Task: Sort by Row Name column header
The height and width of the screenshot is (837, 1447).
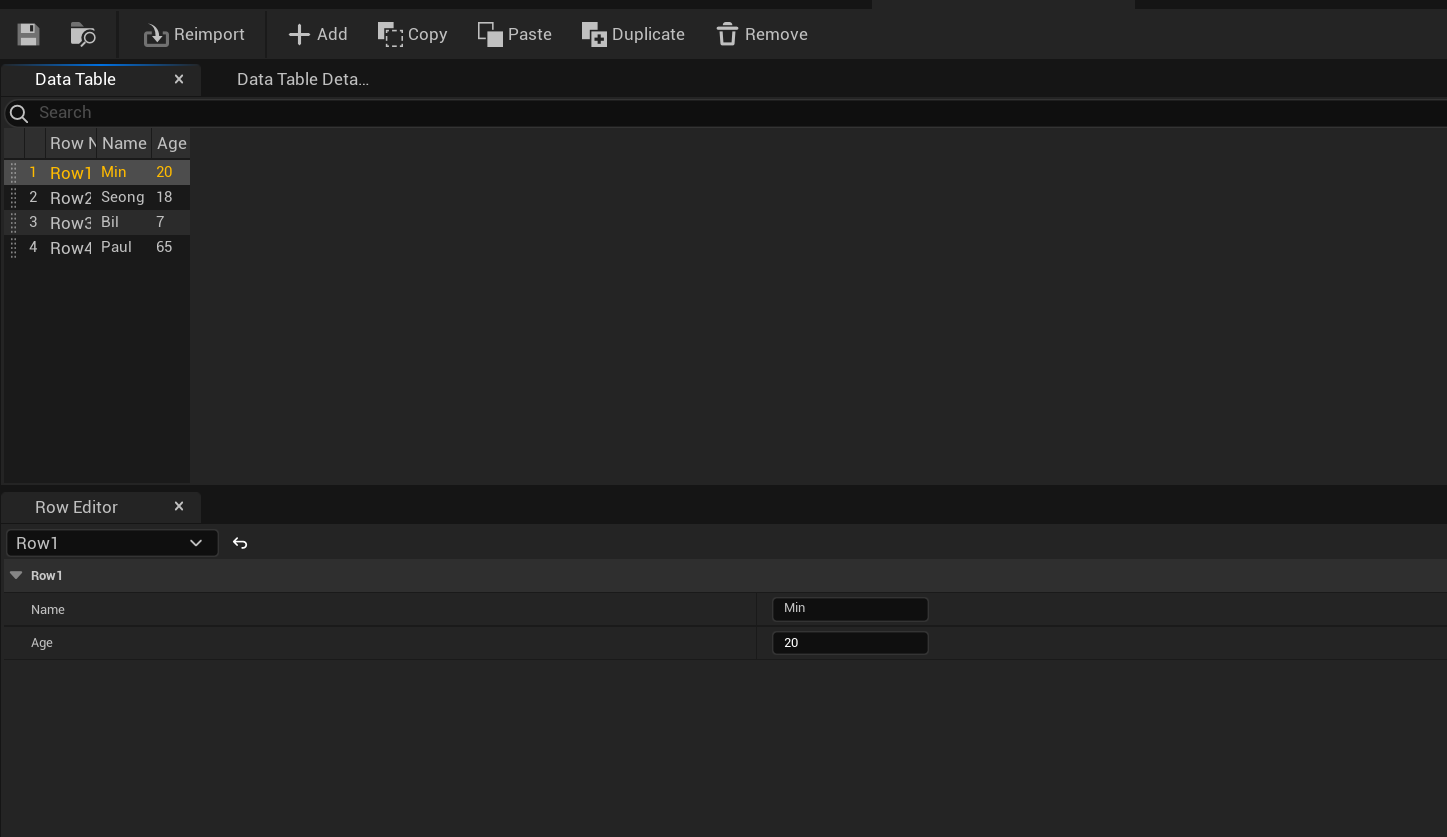Action: click(x=72, y=143)
